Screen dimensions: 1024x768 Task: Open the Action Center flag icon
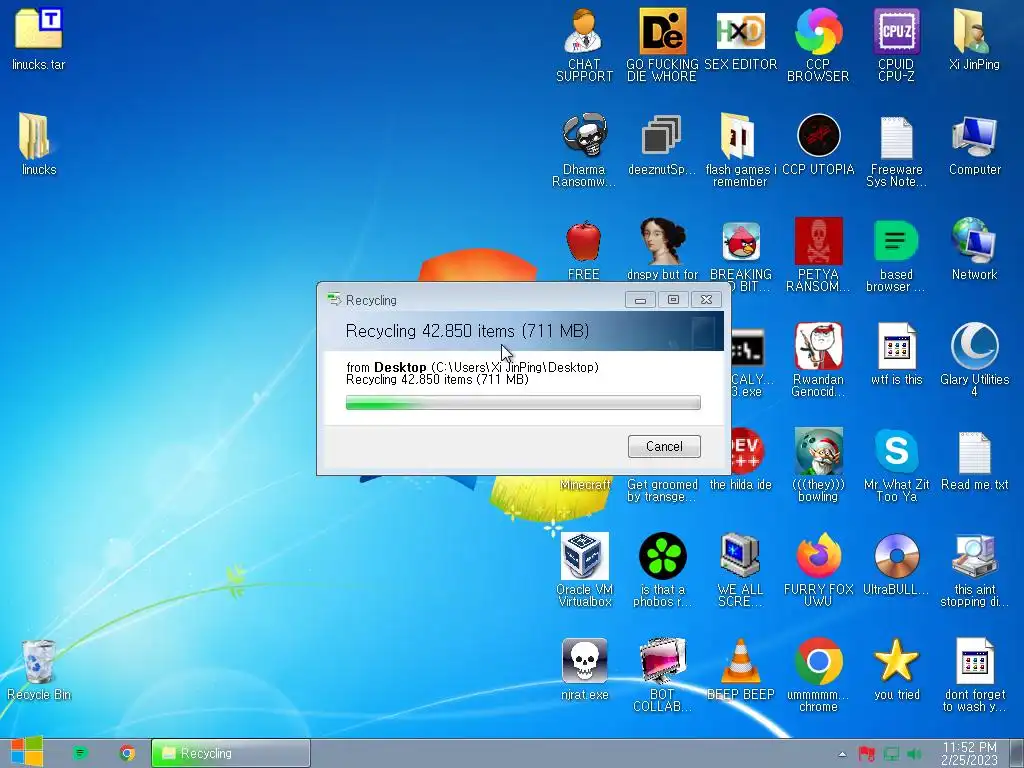(867, 754)
